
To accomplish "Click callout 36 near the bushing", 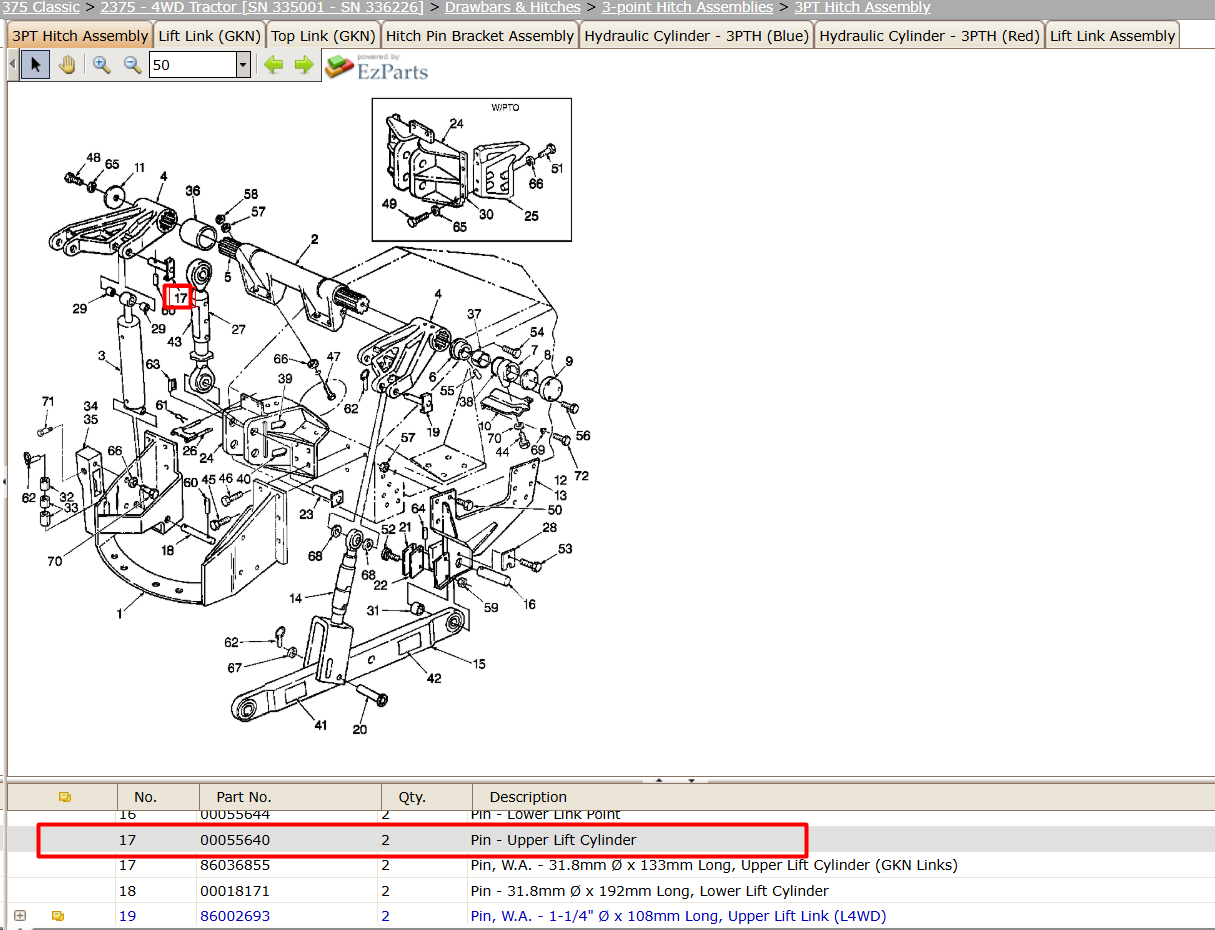I will pos(193,191).
